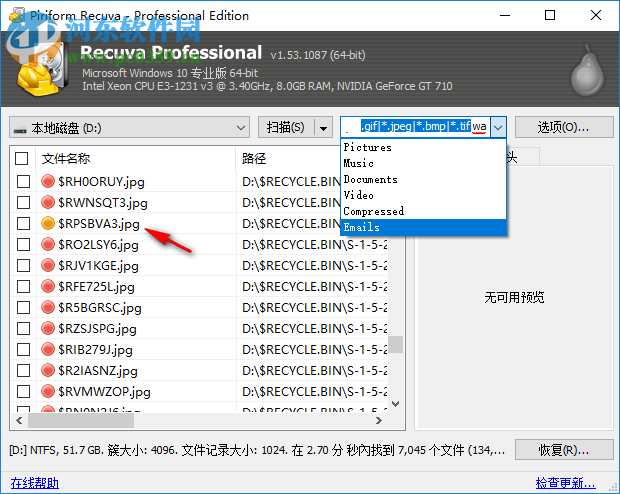Check the box for $RIB279J.jpg
Screen dimensions: 620x494
(x=23, y=350)
